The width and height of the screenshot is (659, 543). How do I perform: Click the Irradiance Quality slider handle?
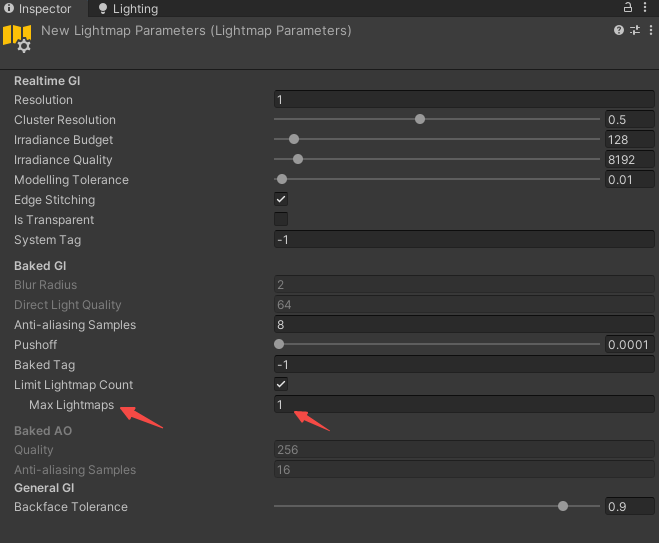(x=298, y=159)
